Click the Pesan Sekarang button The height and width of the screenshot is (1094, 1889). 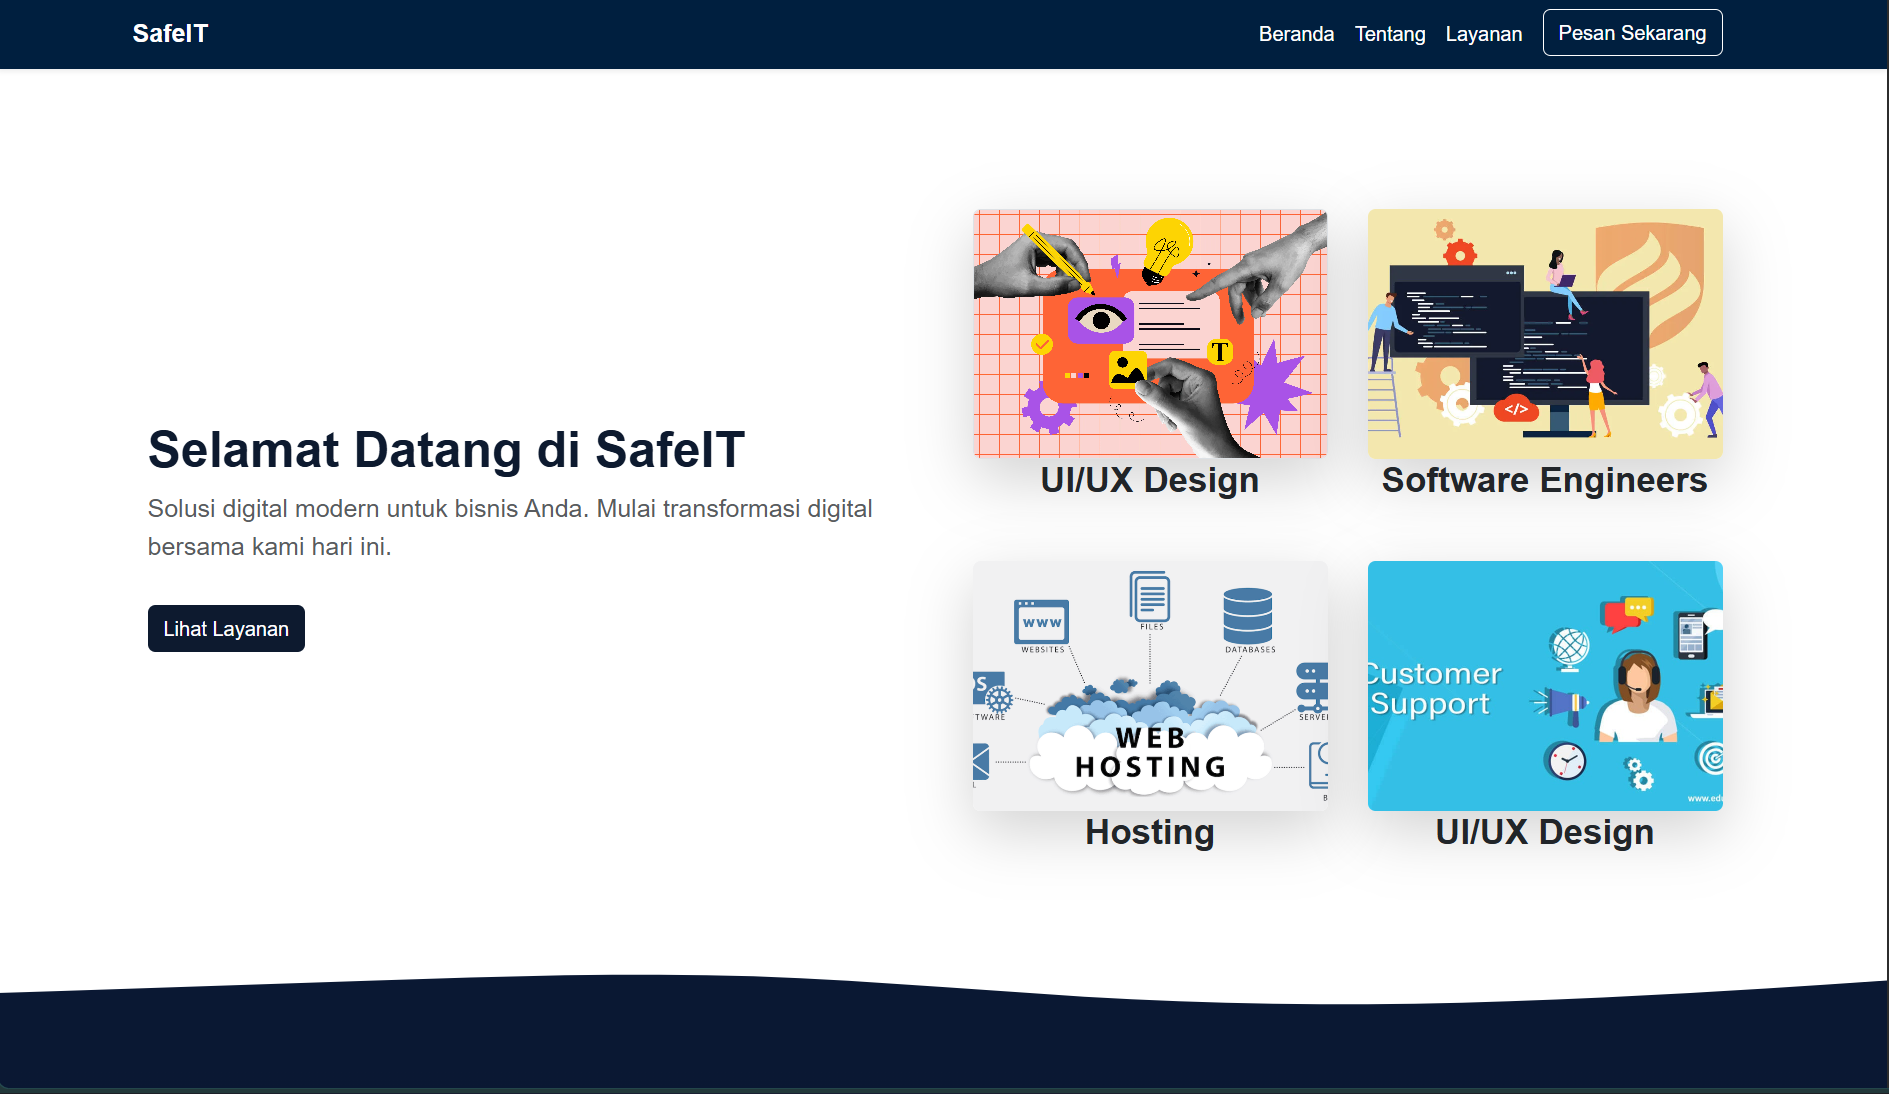coord(1631,32)
